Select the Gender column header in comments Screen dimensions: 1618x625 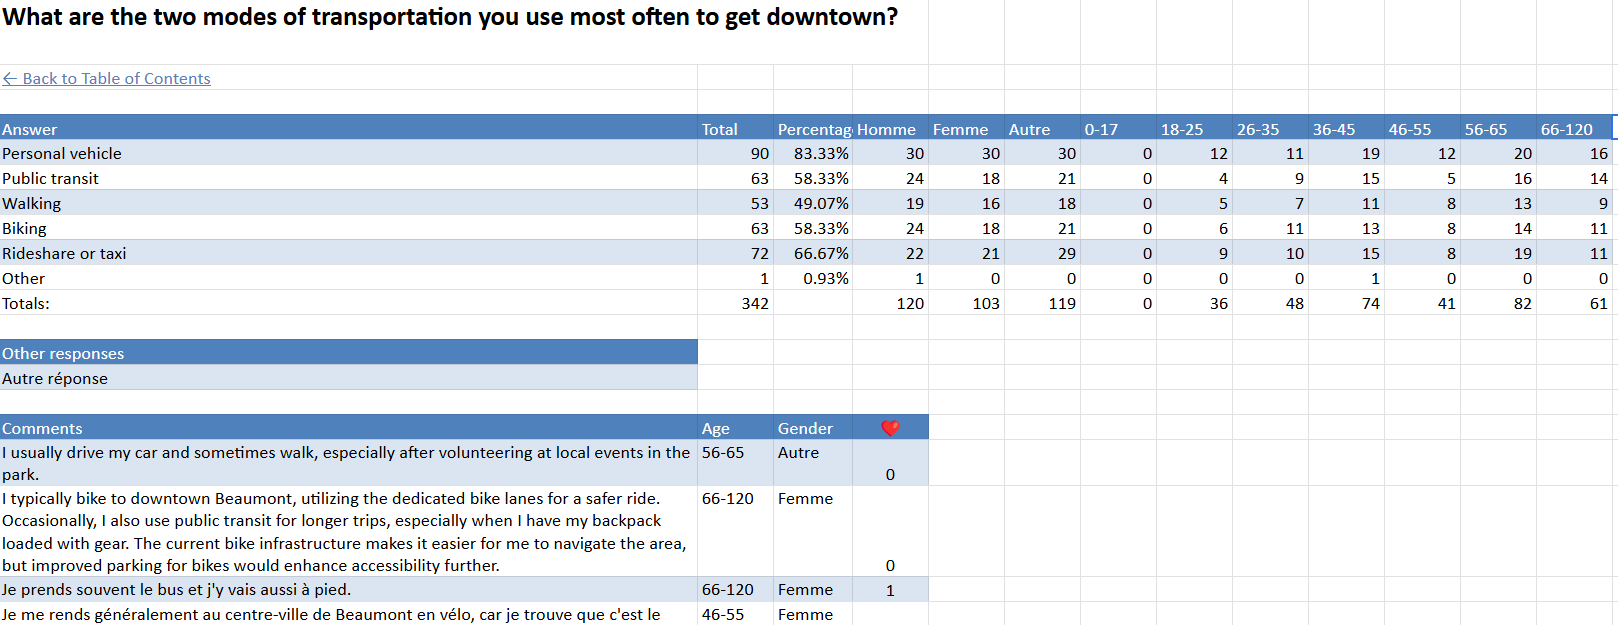tap(805, 428)
